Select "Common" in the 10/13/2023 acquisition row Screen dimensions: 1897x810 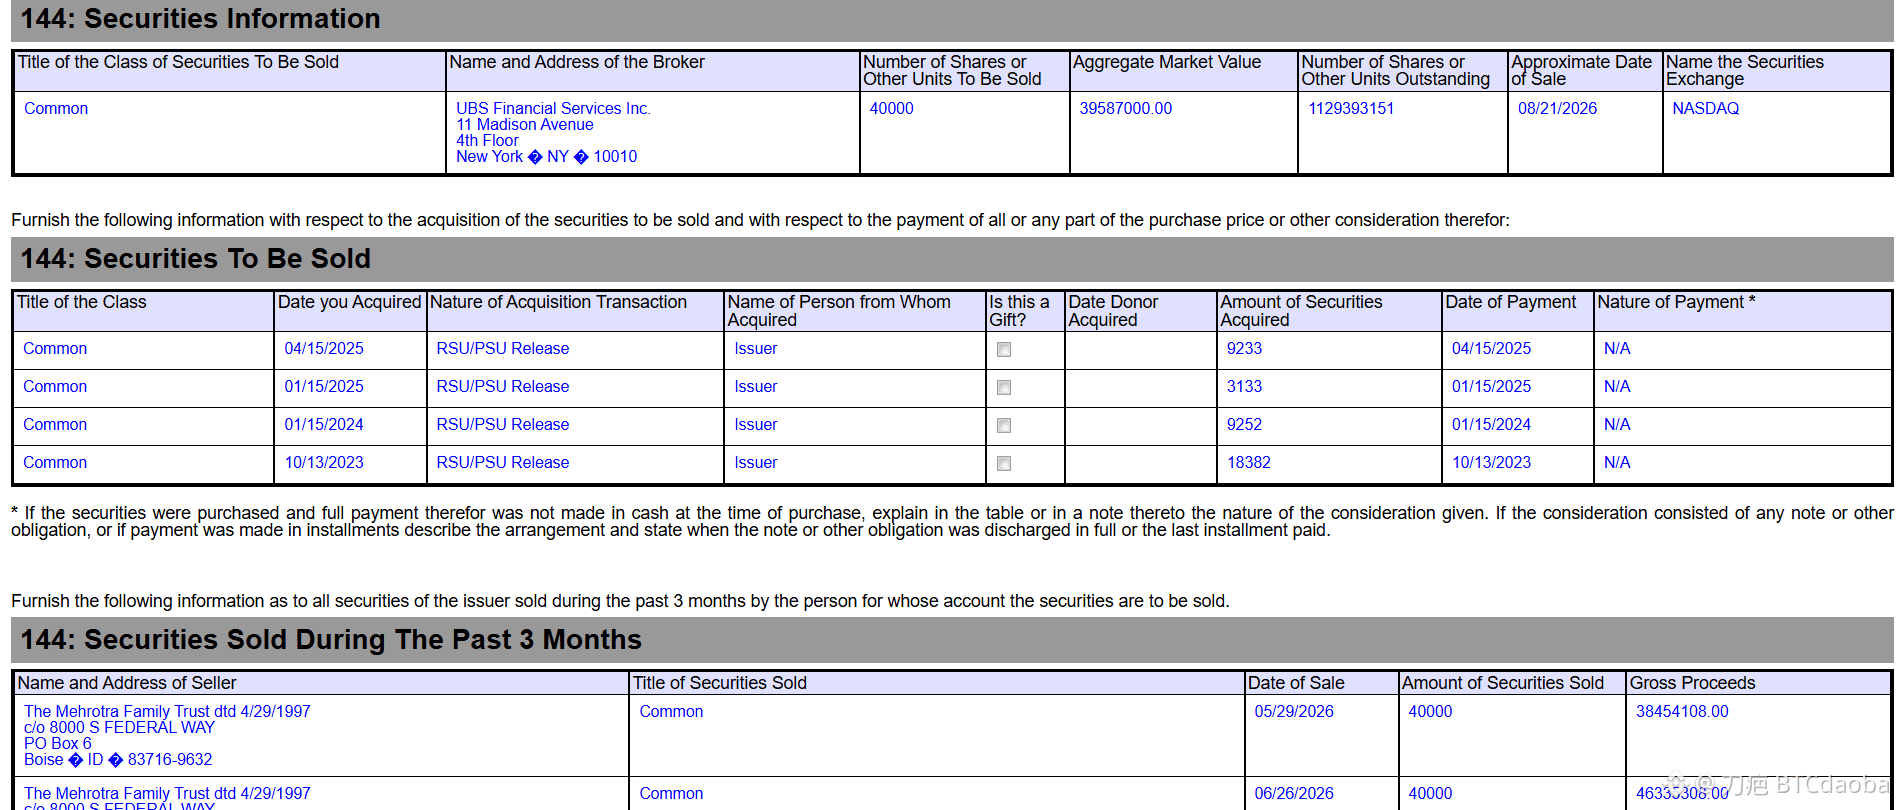tap(55, 462)
